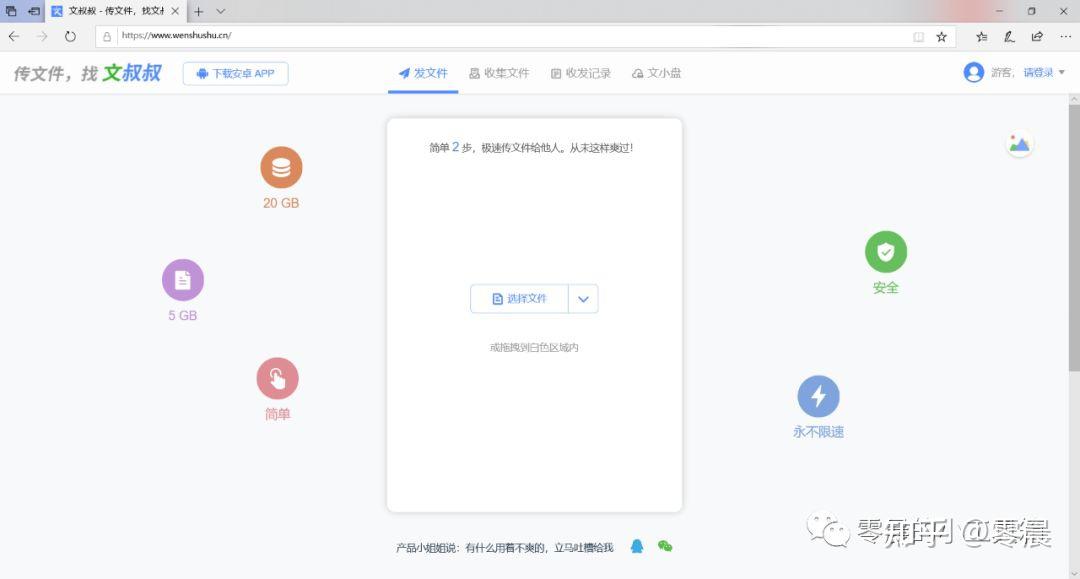Click the 下载安卓APP button
The width and height of the screenshot is (1080, 579).
coord(235,73)
